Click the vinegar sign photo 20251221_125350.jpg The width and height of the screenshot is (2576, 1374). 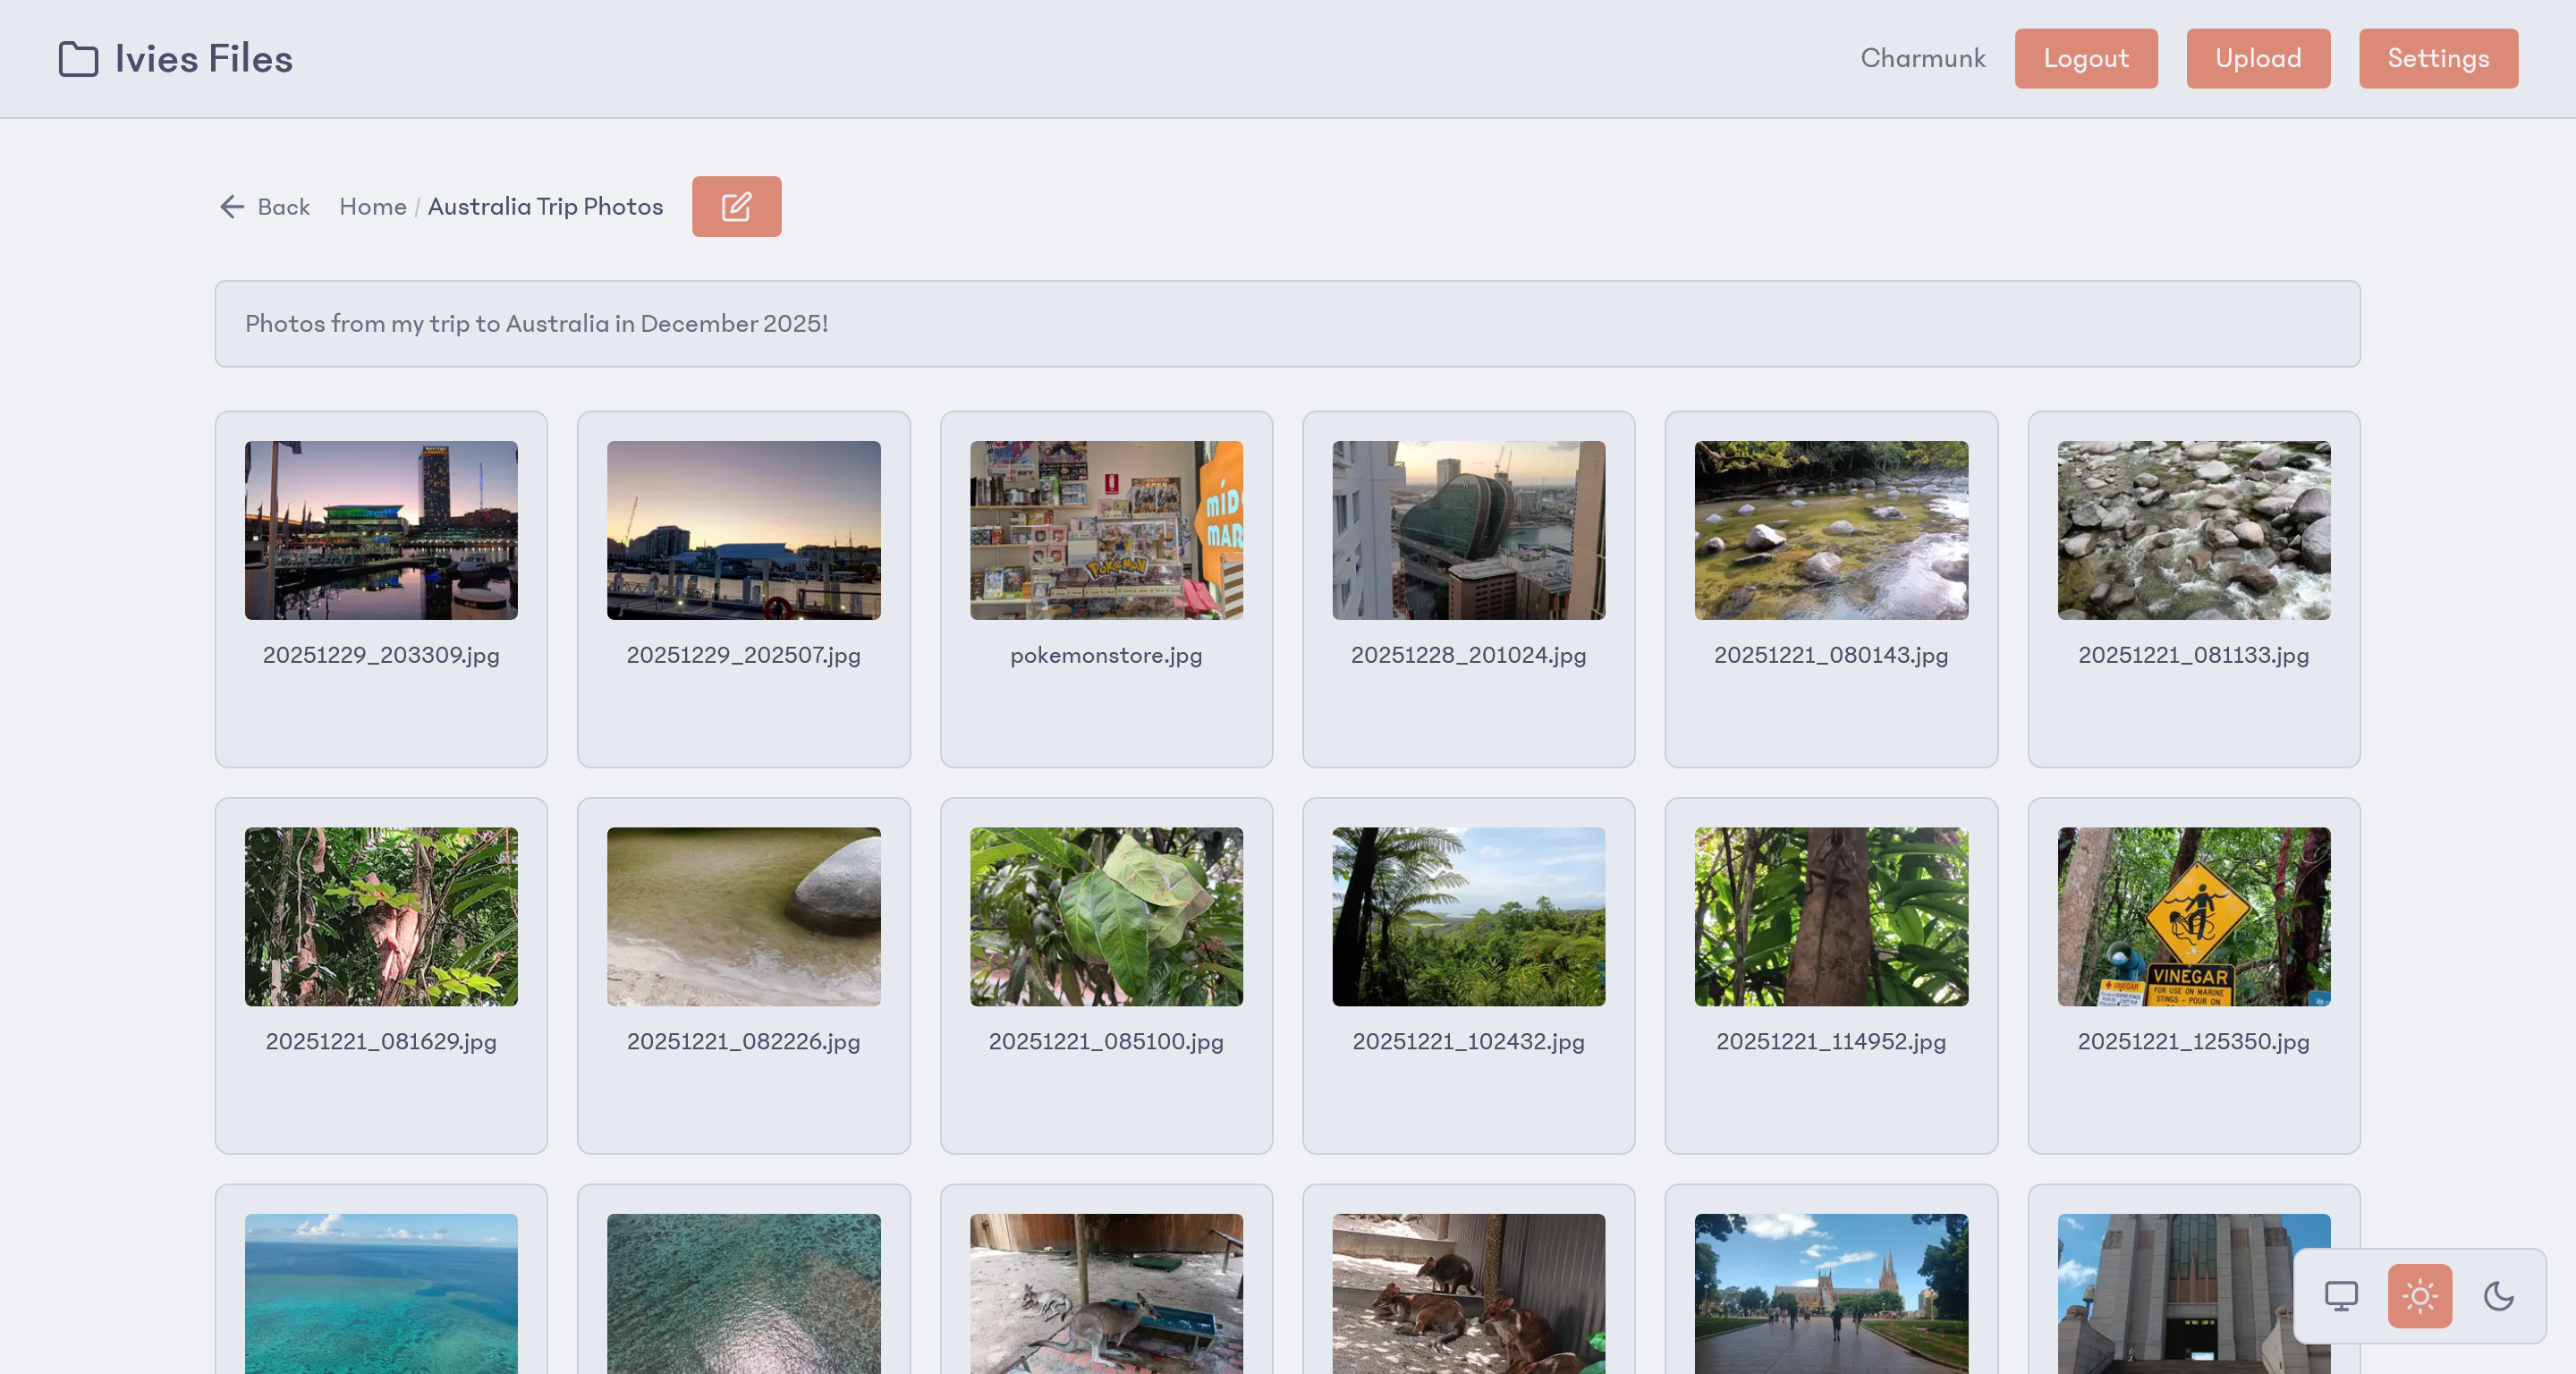click(x=2193, y=917)
